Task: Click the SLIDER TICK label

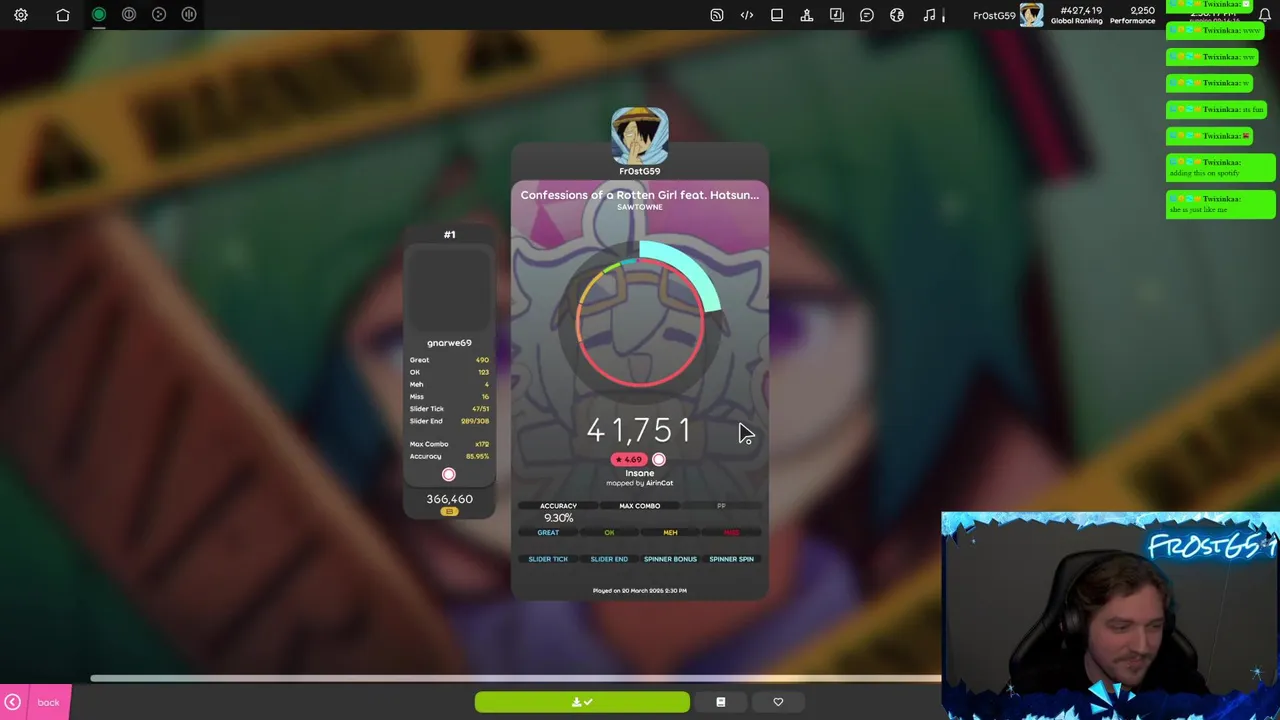Action: pyautogui.click(x=548, y=559)
